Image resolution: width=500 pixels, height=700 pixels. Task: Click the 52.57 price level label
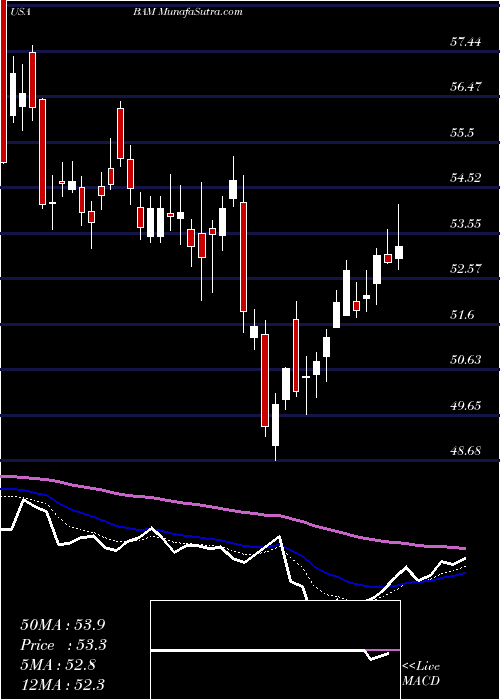pyautogui.click(x=466, y=269)
